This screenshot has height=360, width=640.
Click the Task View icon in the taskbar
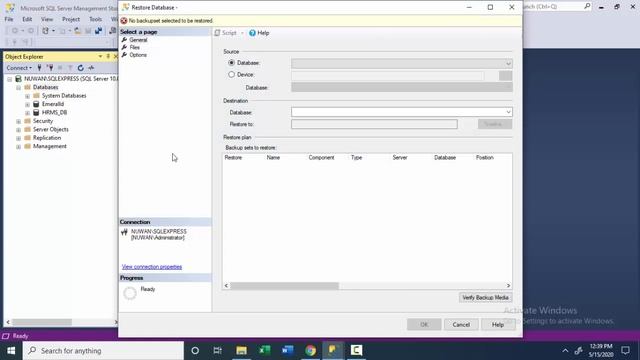pyautogui.click(x=218, y=350)
